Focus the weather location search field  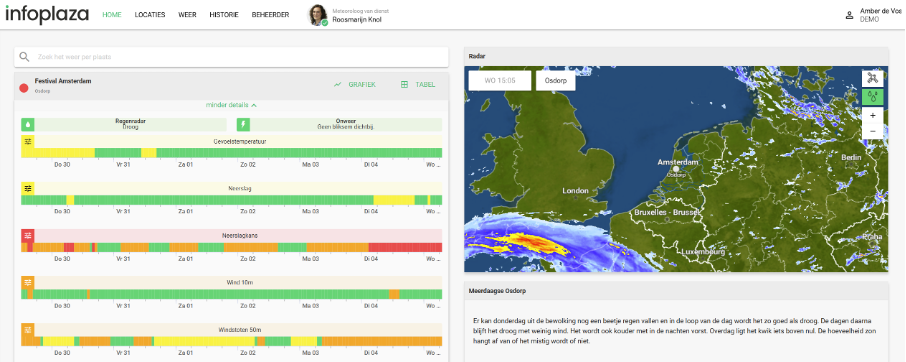(231, 57)
